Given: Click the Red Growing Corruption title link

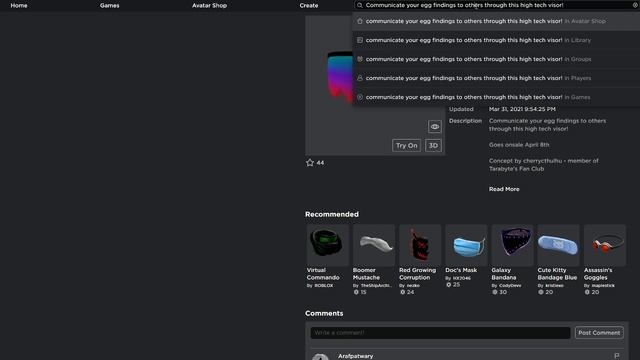Looking at the screenshot, I should [x=418, y=274].
